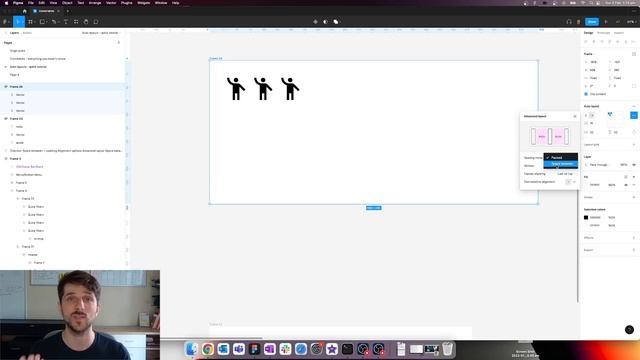Open the Figma main menu icon

(x=6, y=22)
